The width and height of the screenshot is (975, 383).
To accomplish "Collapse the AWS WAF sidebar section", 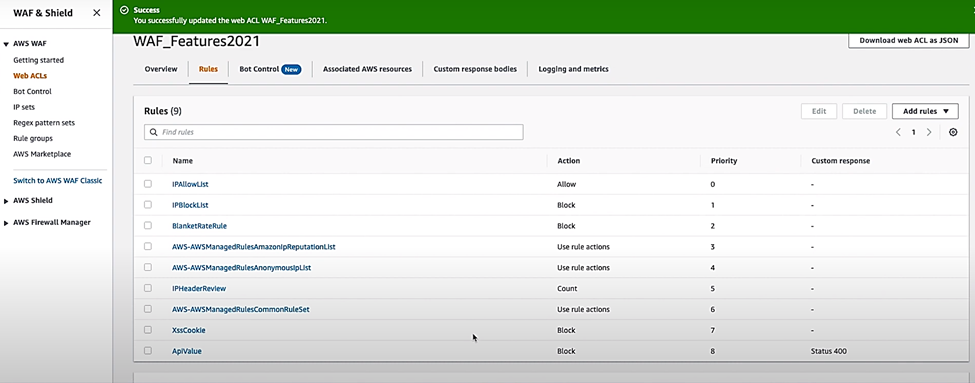I will [x=6, y=44].
